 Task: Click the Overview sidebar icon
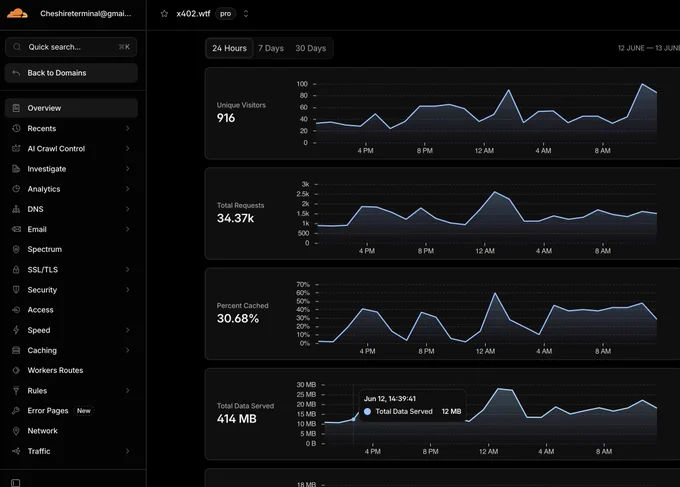(x=16, y=108)
